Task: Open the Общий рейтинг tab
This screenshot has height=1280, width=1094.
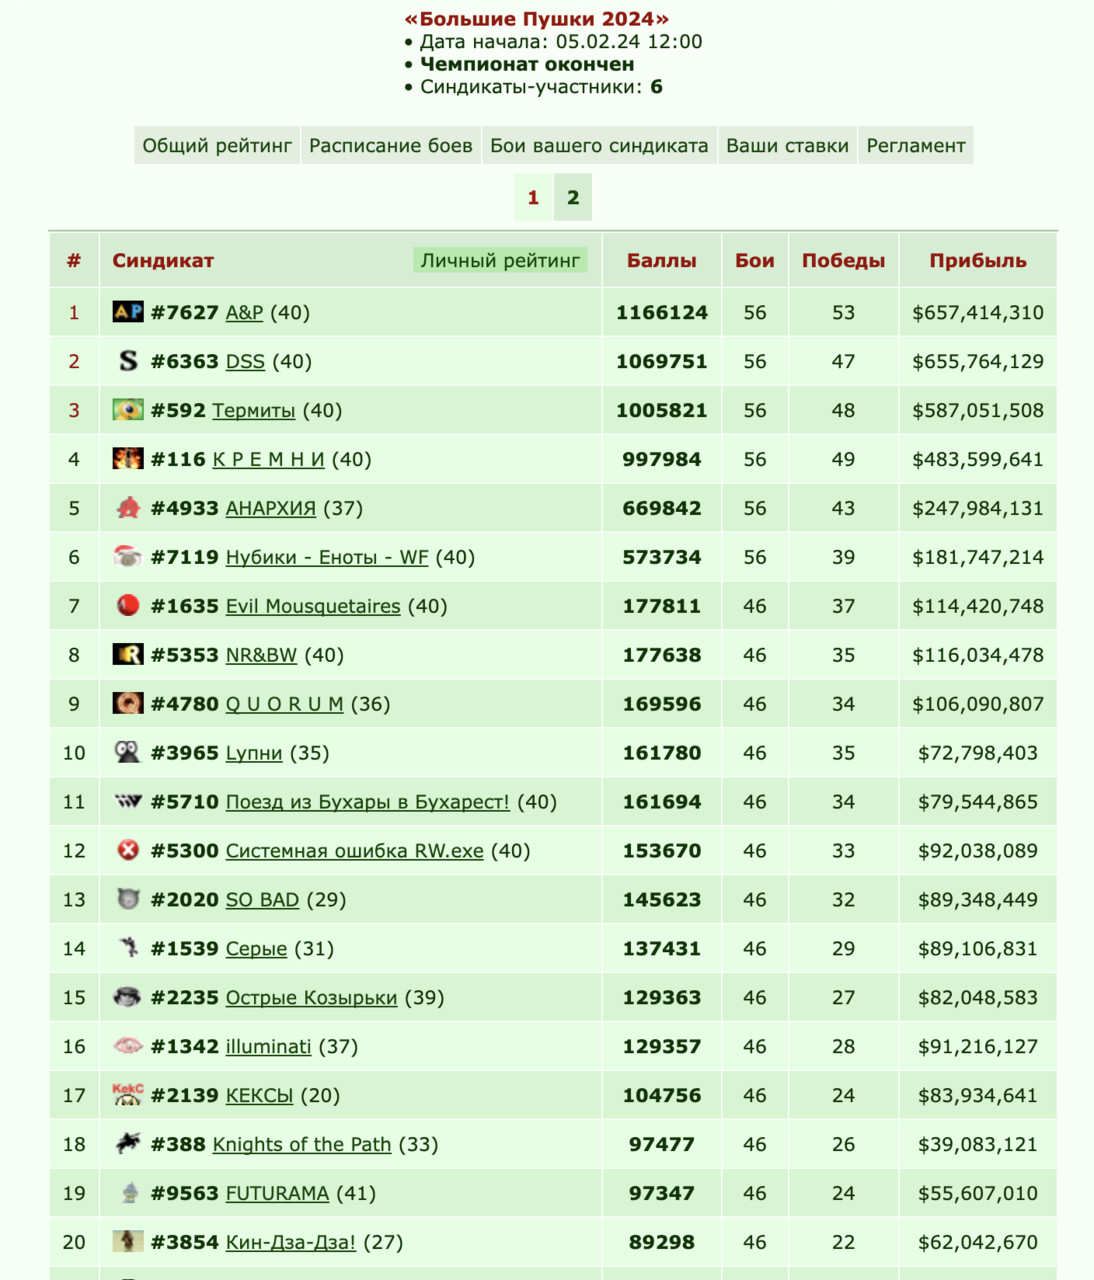Action: tap(217, 145)
